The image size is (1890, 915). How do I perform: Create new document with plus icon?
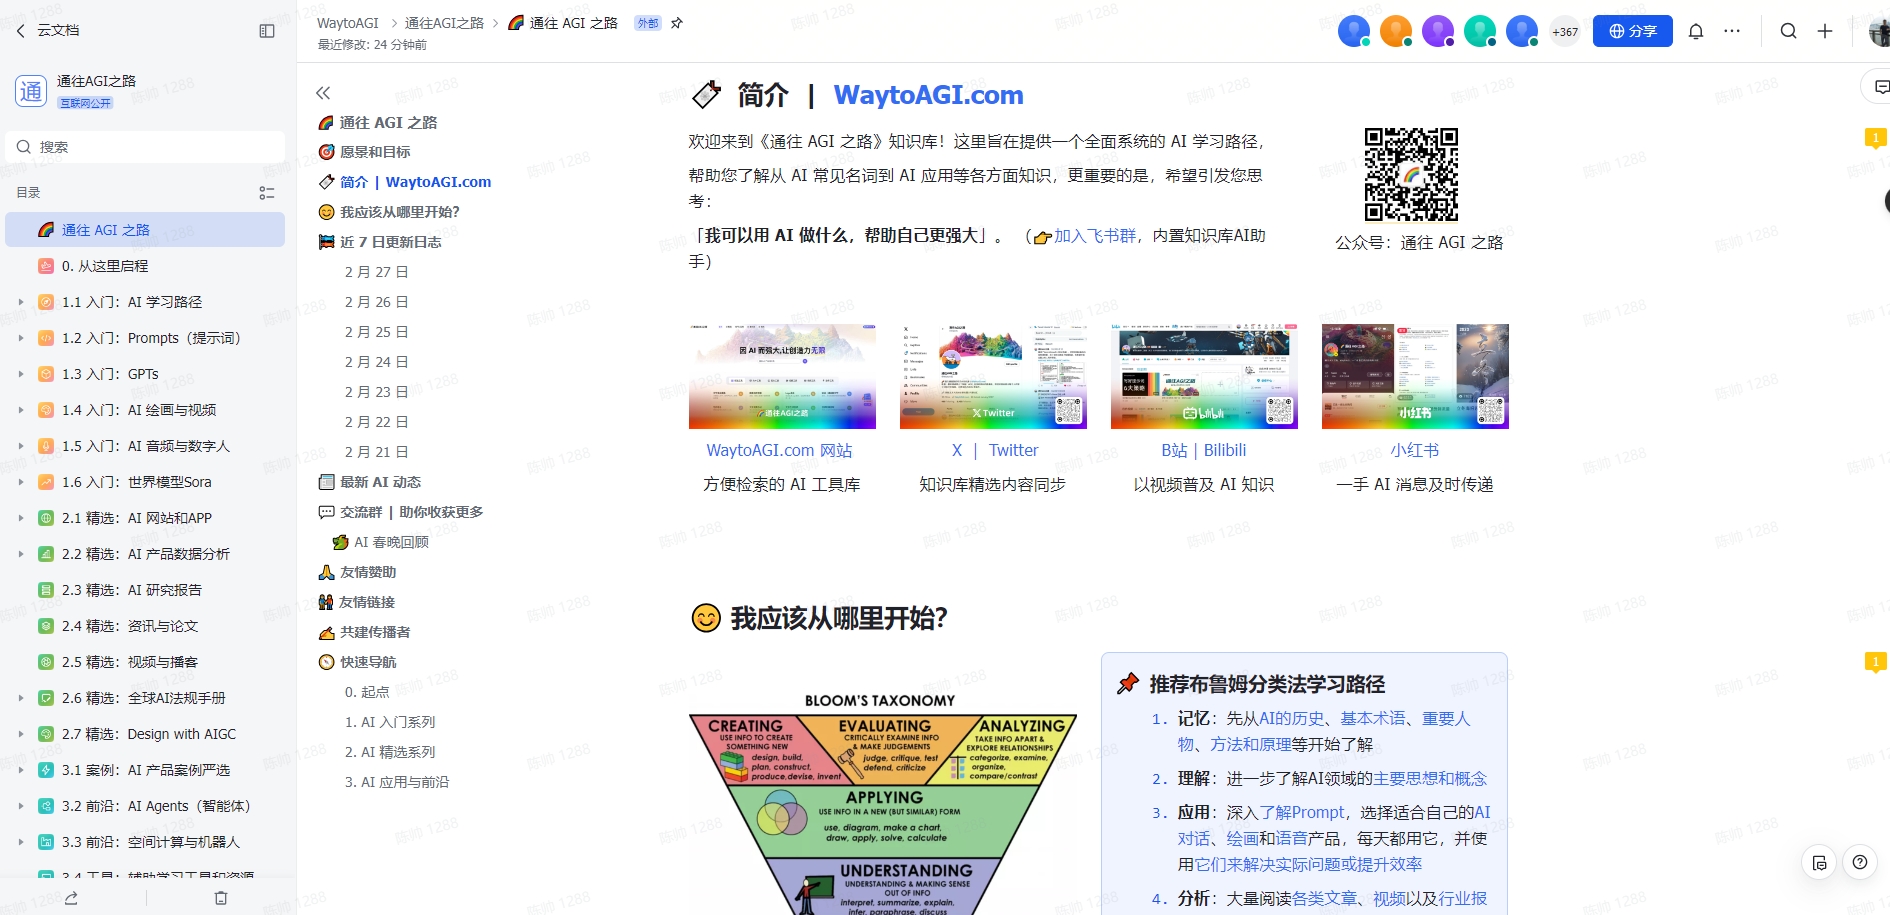(1825, 31)
